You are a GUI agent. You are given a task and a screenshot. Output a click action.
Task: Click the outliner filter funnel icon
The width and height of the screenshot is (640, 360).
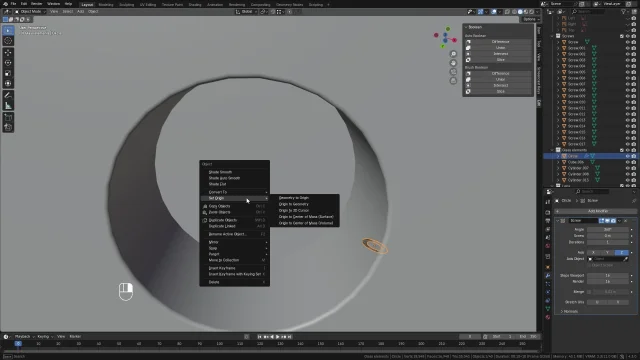pyautogui.click(x=624, y=12)
